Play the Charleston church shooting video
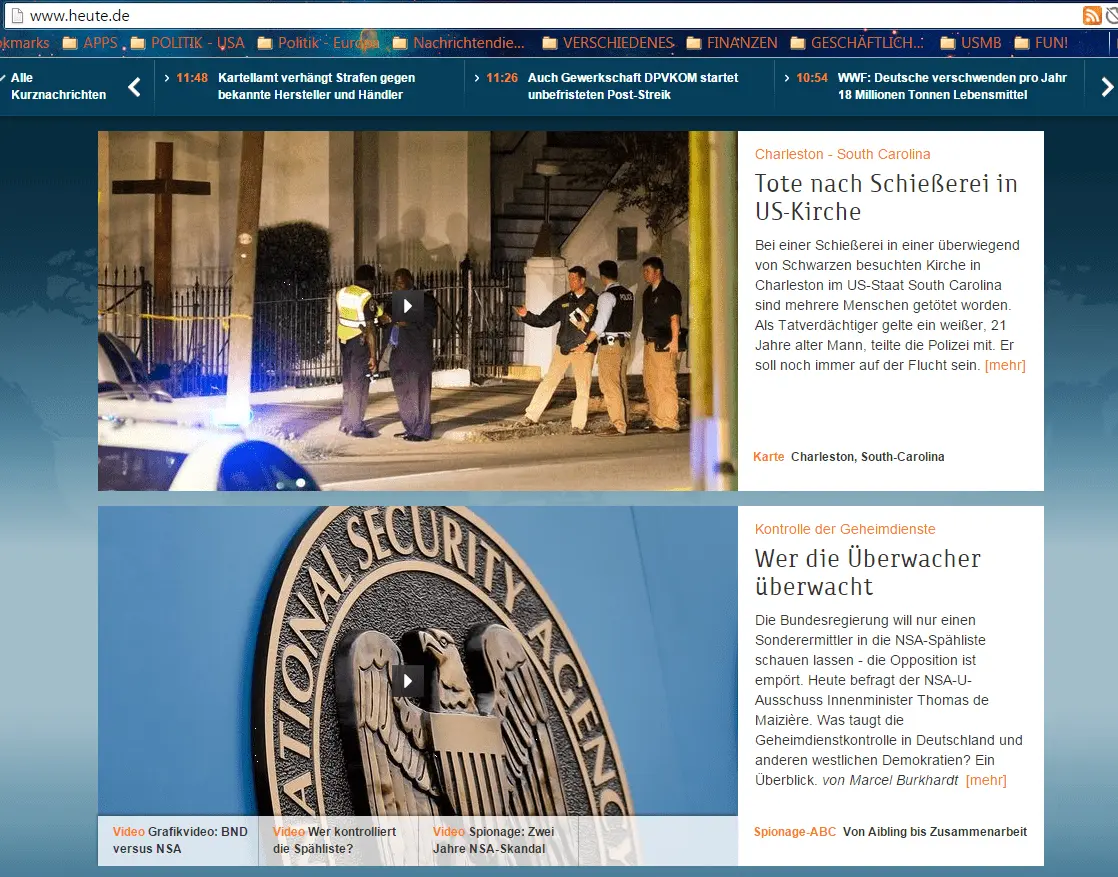Image resolution: width=1118 pixels, height=877 pixels. 407,306
